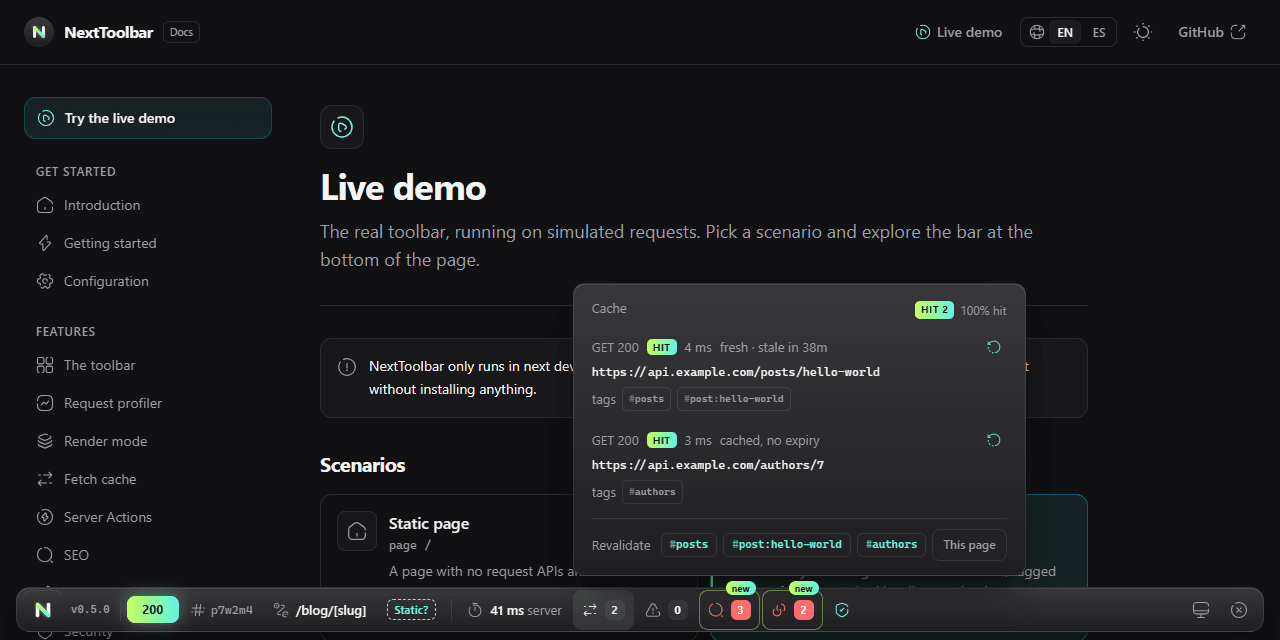Image resolution: width=1280 pixels, height=640 pixels.
Task: Open Request profiler sidebar item
Action: tap(148, 403)
